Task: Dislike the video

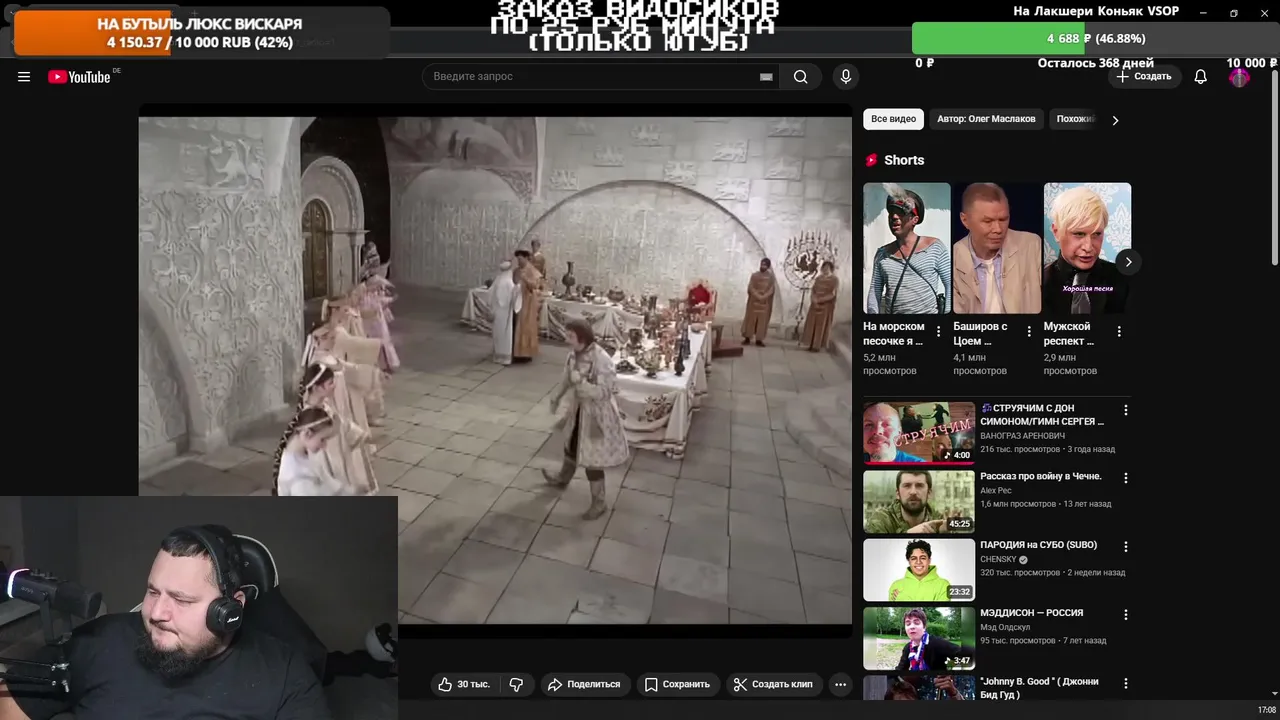Action: click(x=516, y=684)
